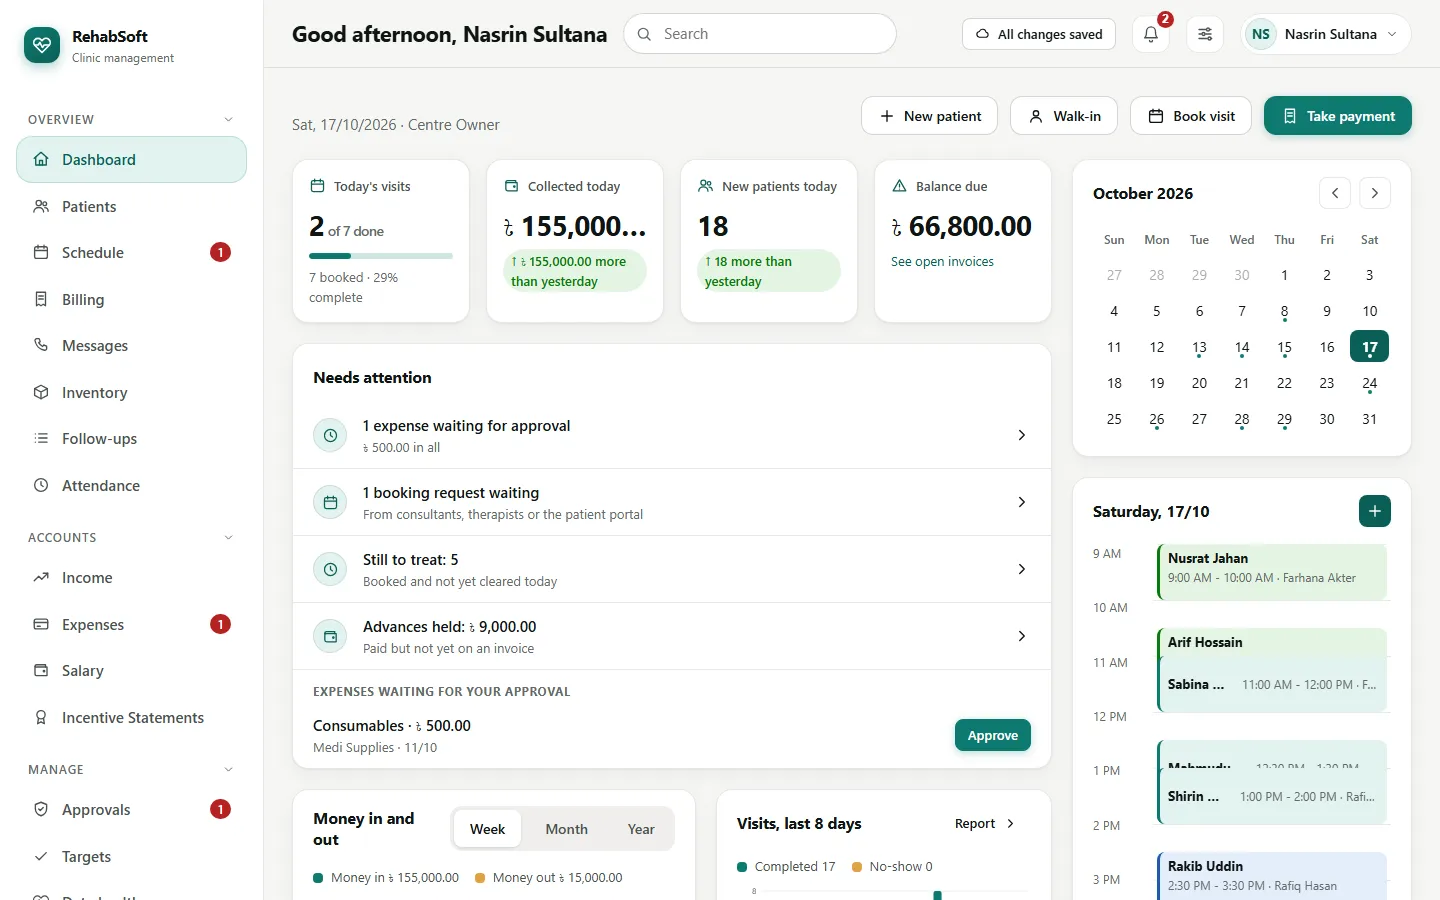Open Attendance page
Screen dimensions: 1440x900
pos(131,485)
